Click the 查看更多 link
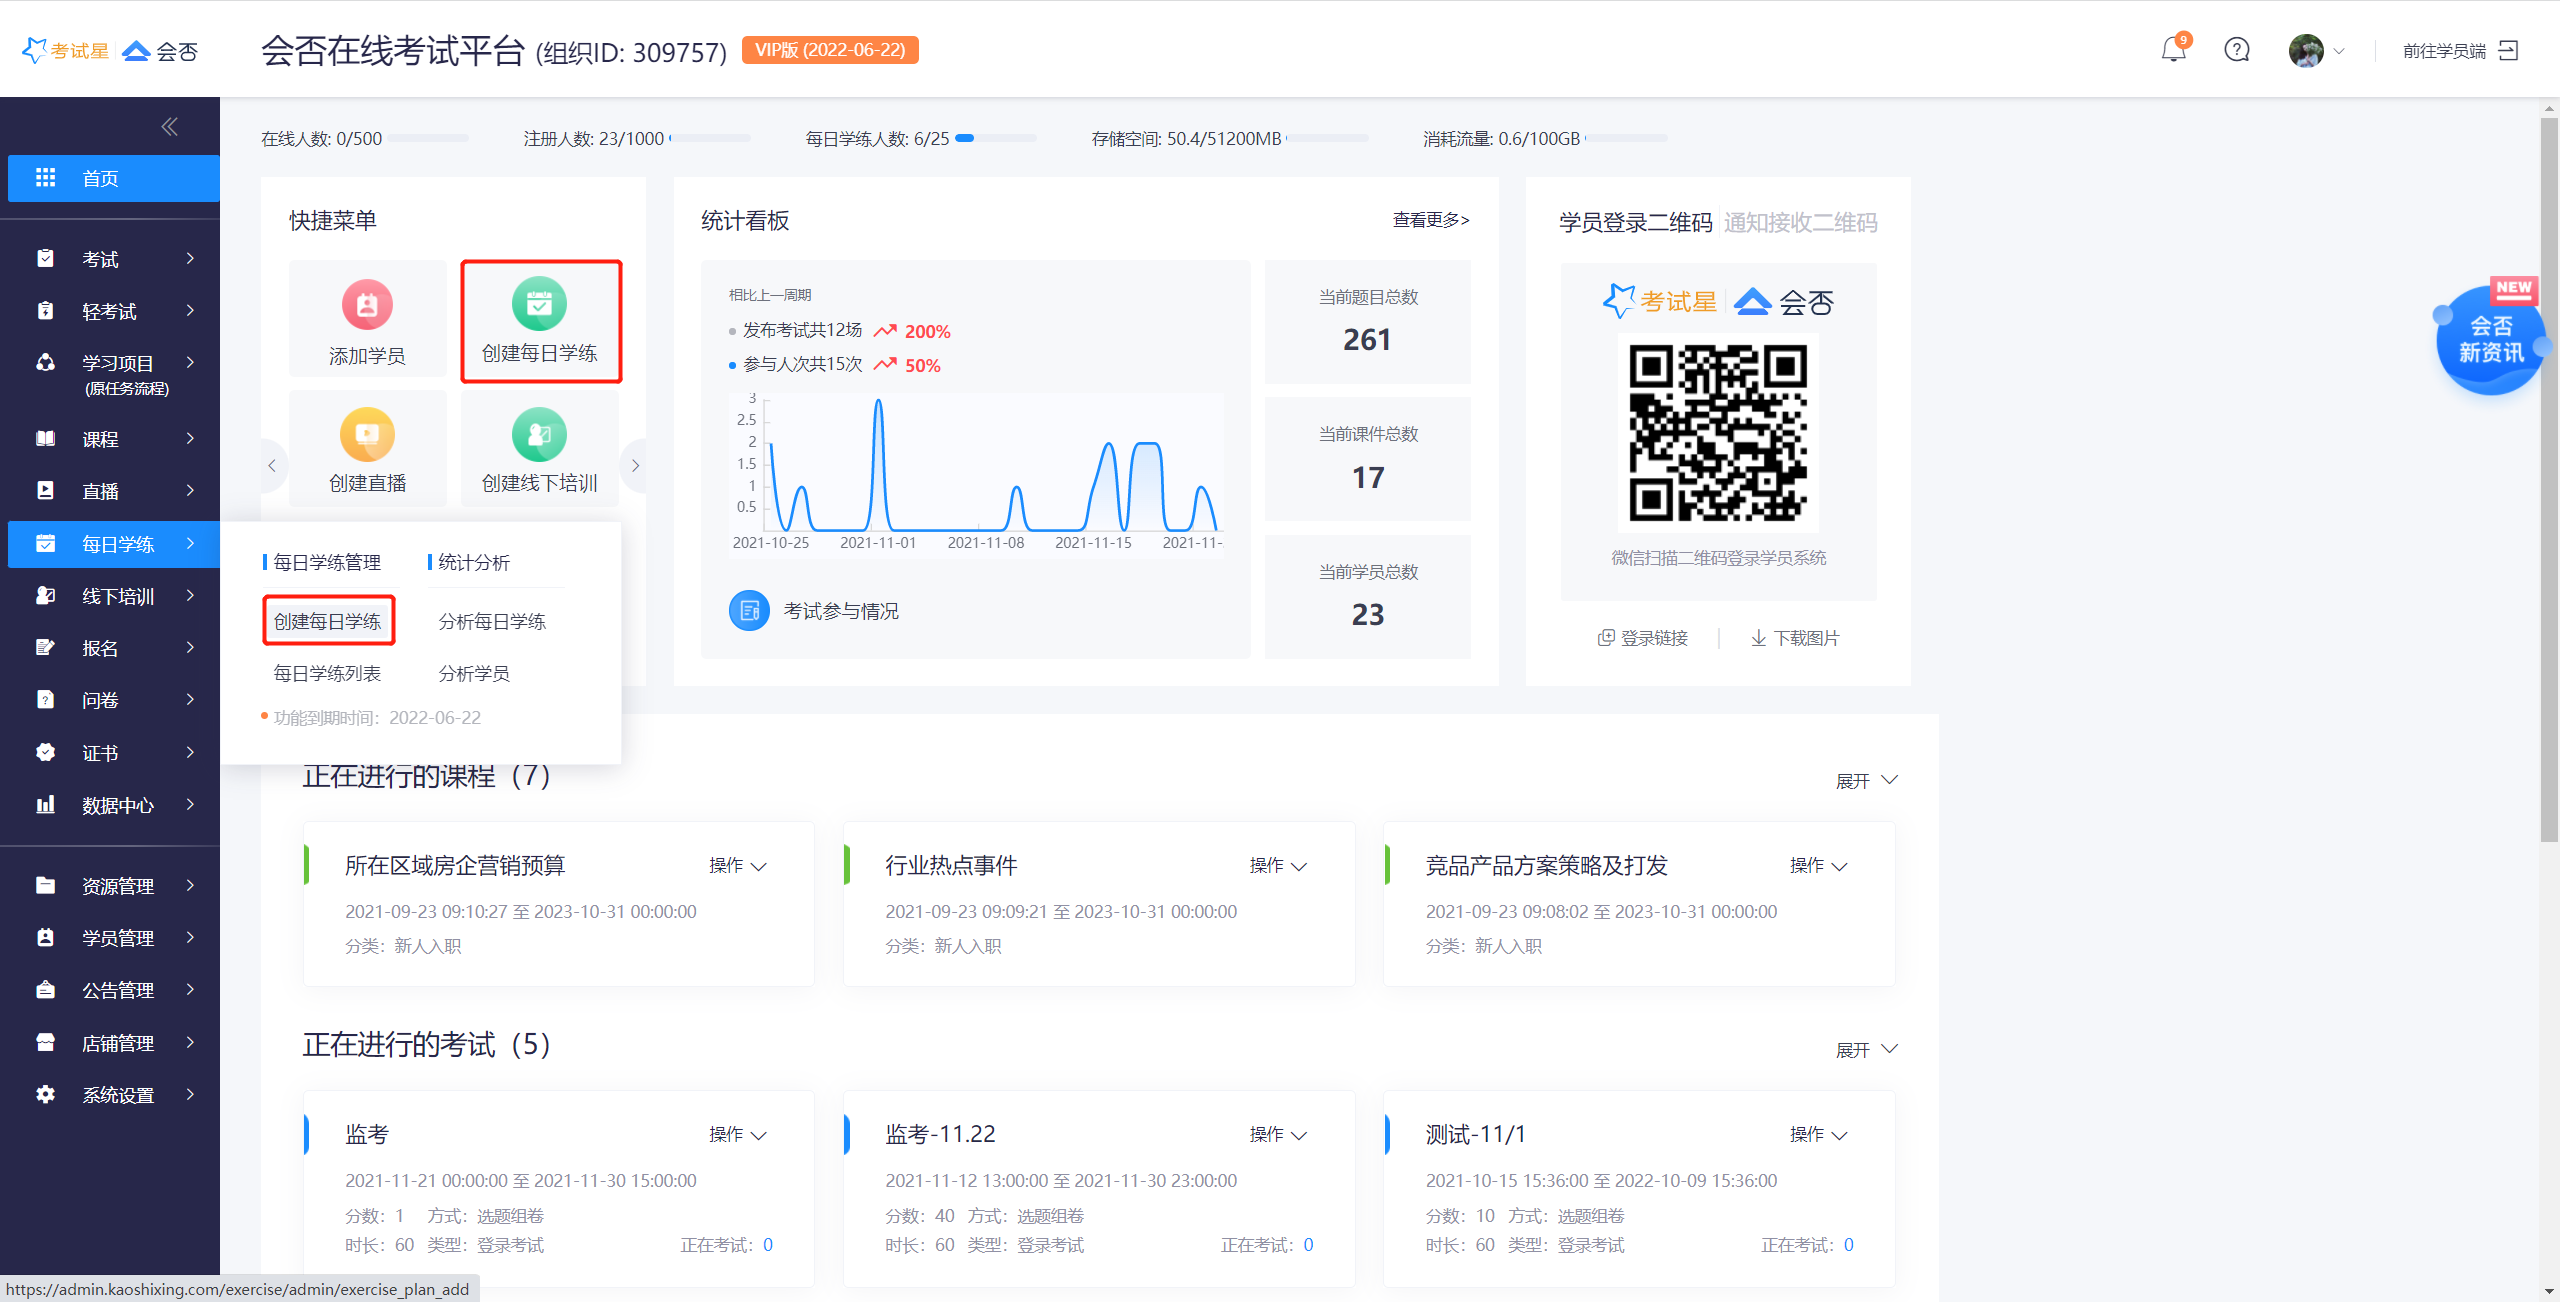This screenshot has height=1302, width=2560. [1430, 220]
